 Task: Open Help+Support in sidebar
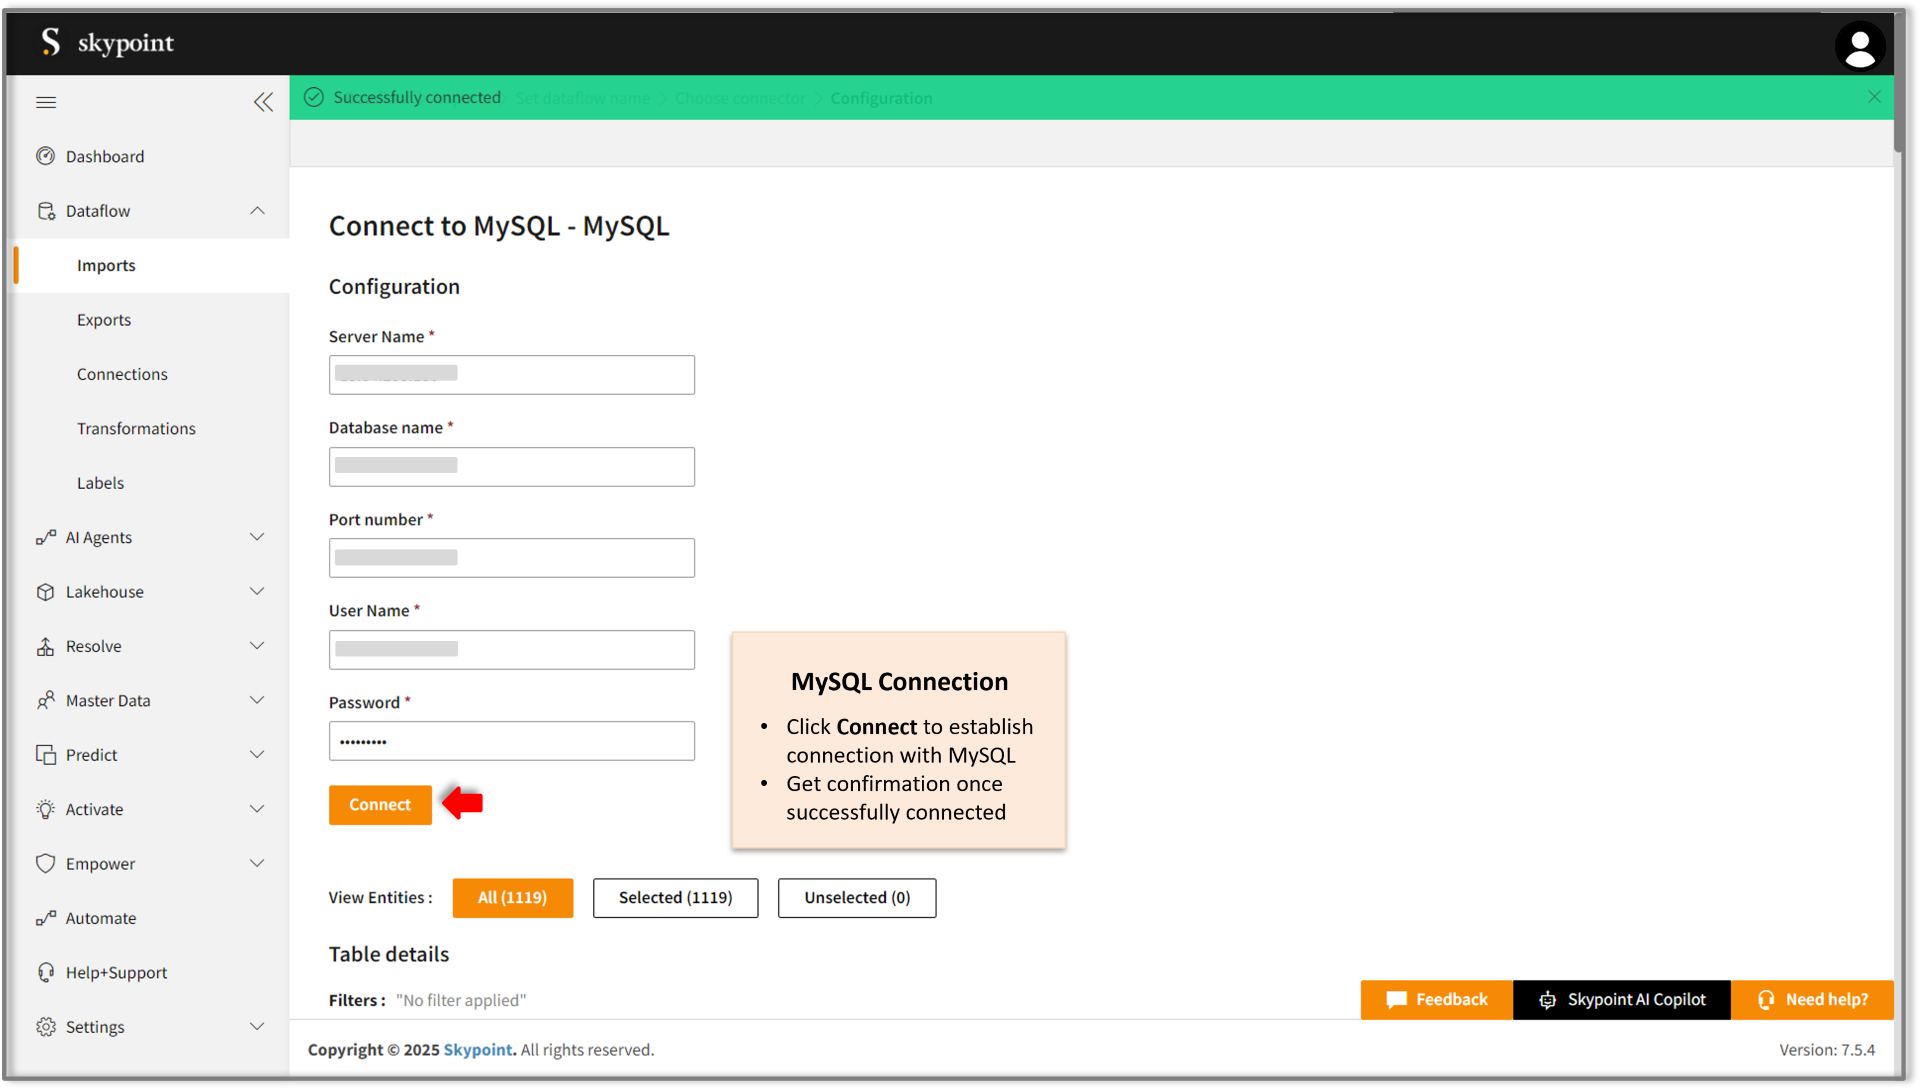(116, 972)
